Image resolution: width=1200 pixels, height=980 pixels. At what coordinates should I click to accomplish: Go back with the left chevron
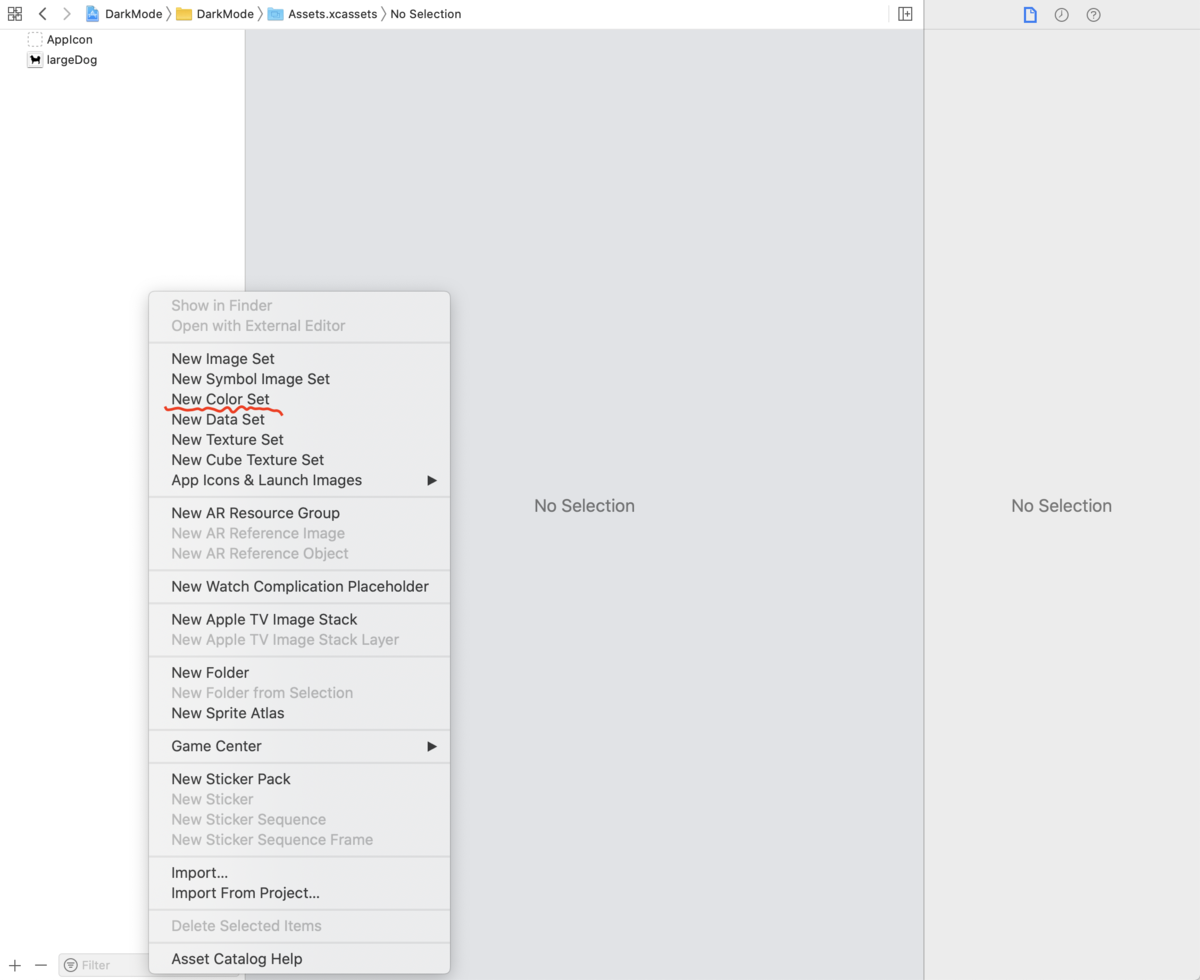(x=42, y=14)
